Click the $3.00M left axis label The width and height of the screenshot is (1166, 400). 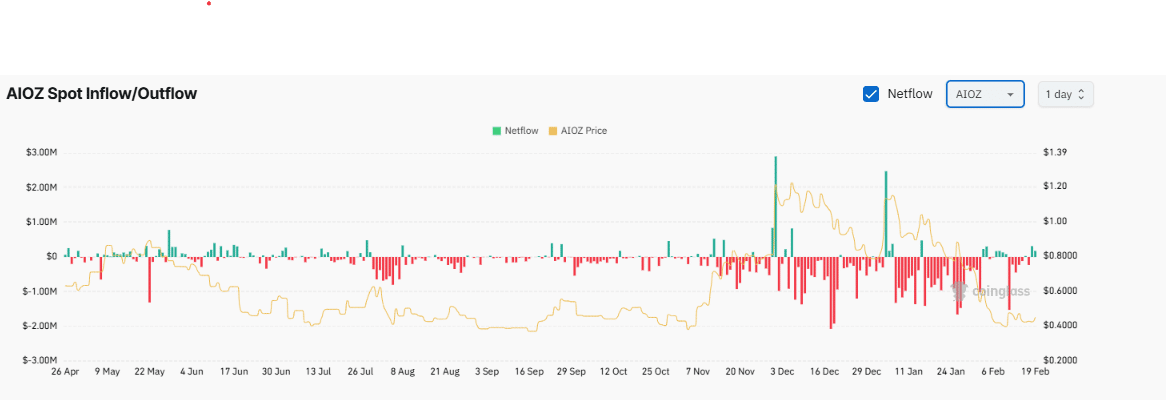point(41,152)
